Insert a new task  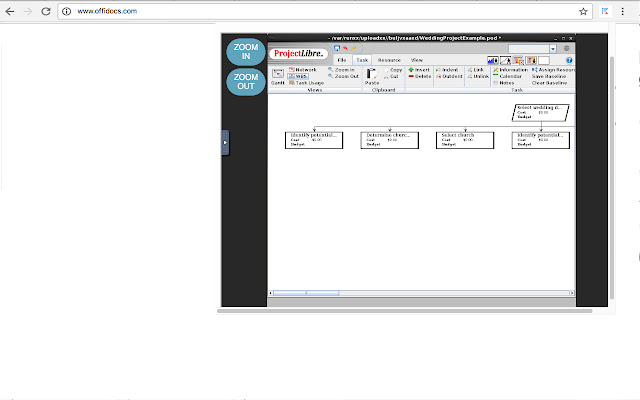tap(419, 70)
